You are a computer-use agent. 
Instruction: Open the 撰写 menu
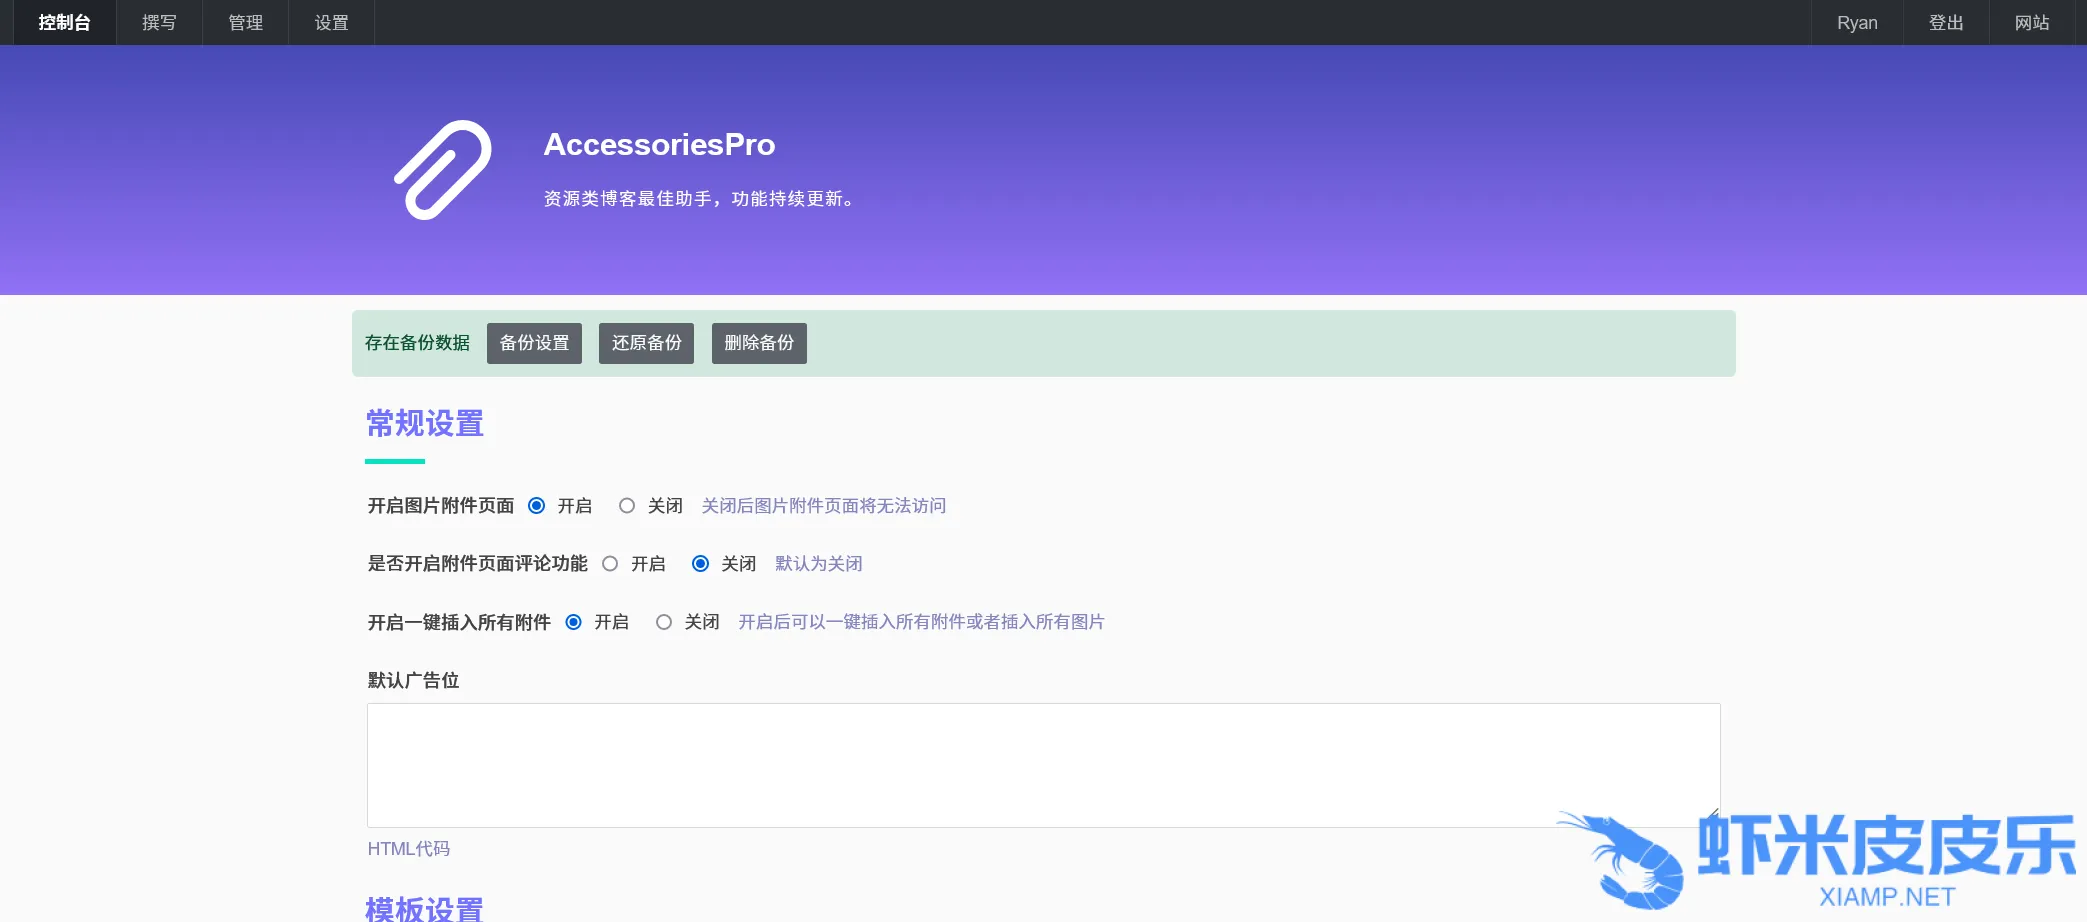(159, 22)
